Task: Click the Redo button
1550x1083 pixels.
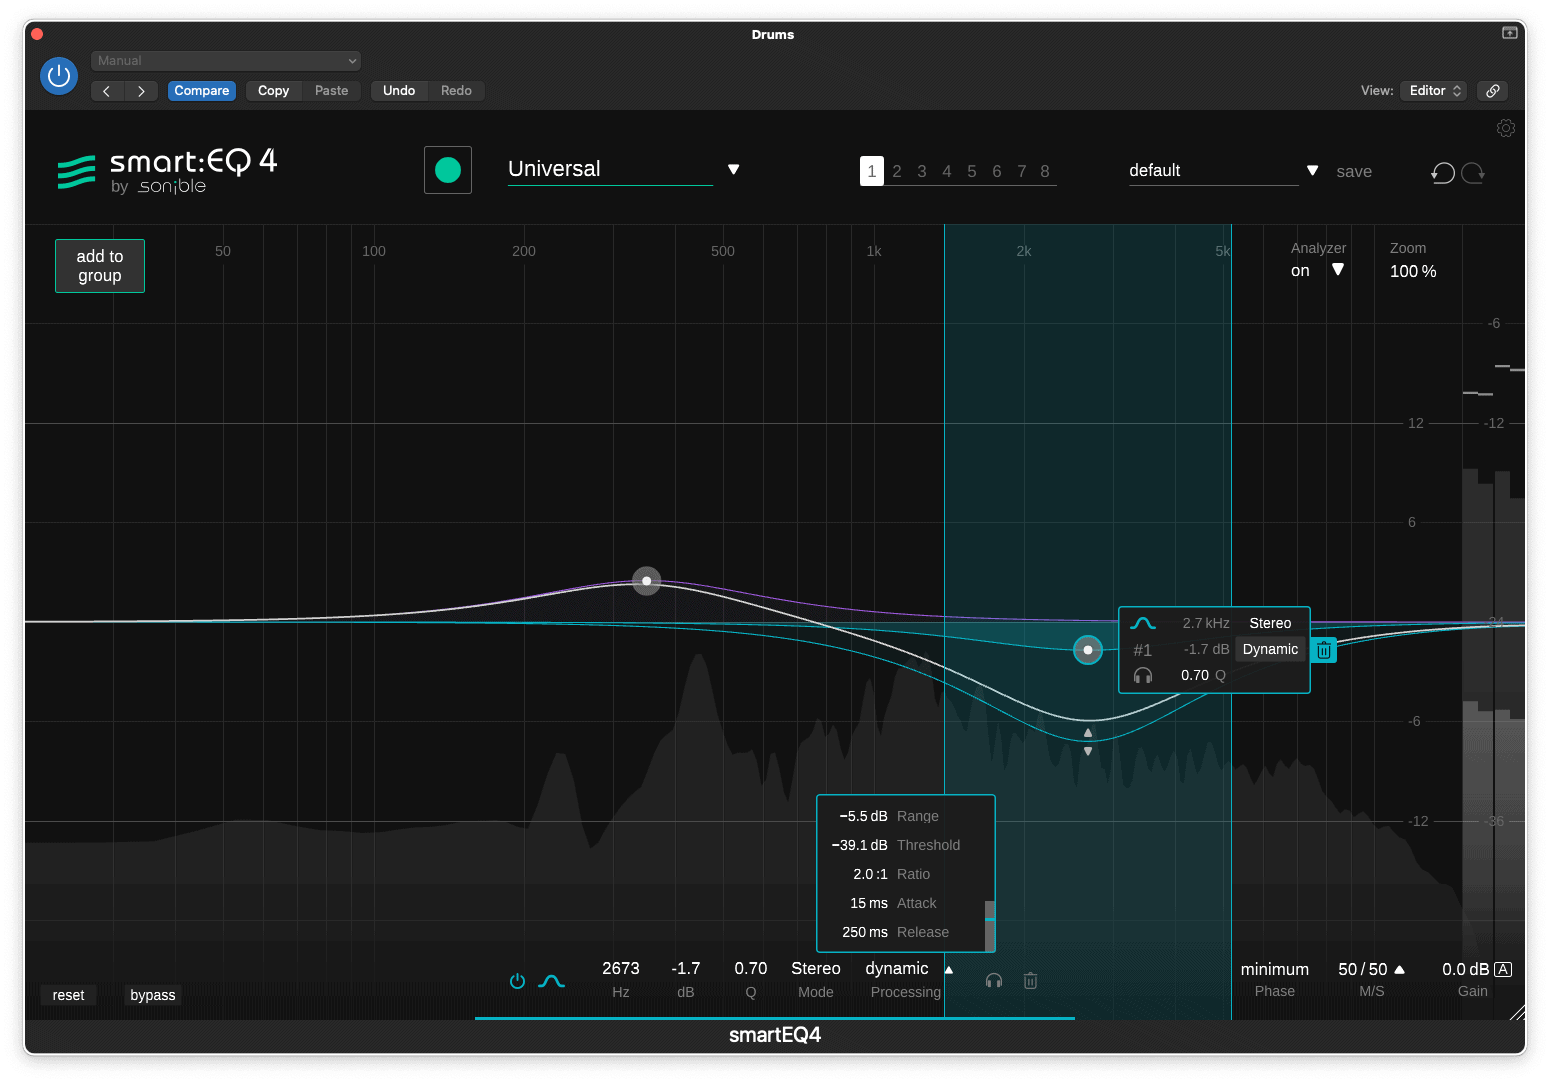Action: 456,91
